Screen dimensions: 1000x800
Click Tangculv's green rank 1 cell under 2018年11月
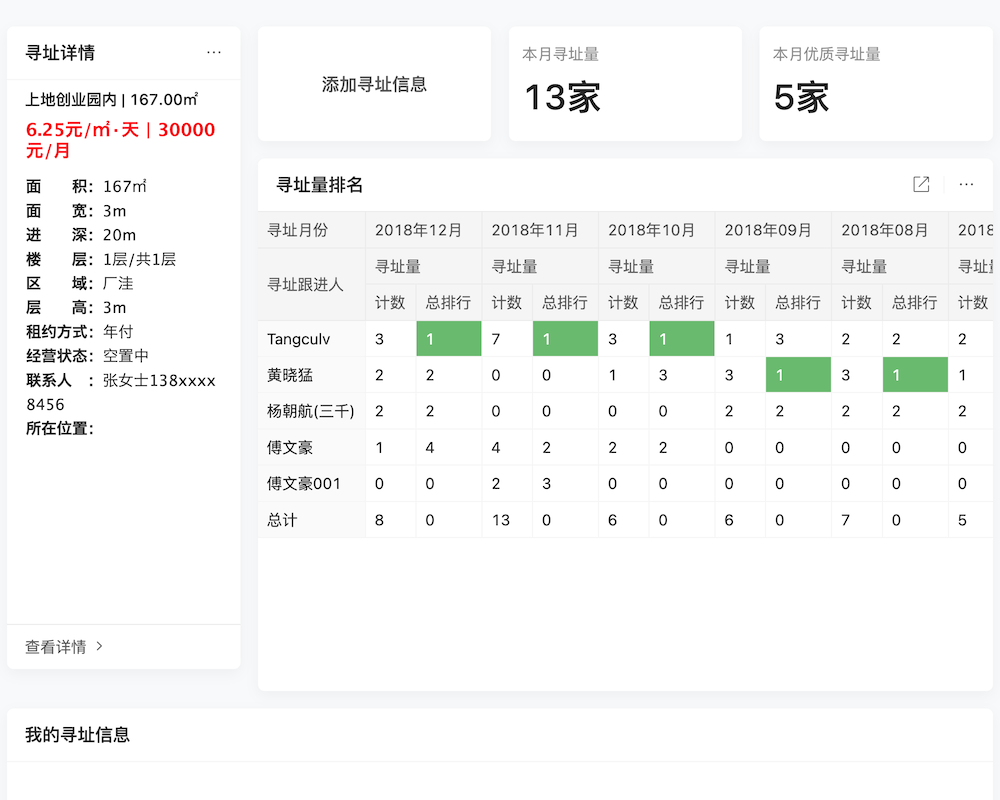[565, 339]
